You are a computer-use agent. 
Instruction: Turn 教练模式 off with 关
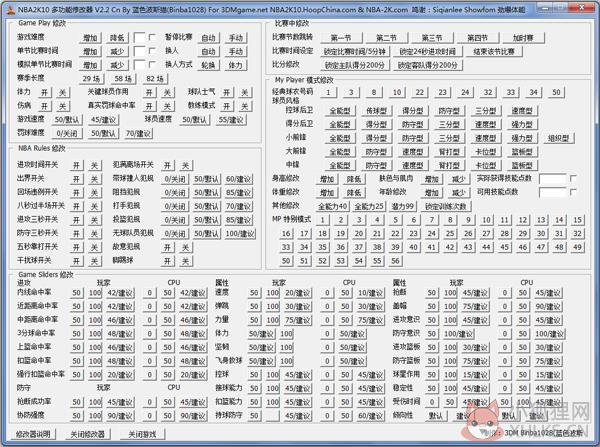[x=245, y=106]
